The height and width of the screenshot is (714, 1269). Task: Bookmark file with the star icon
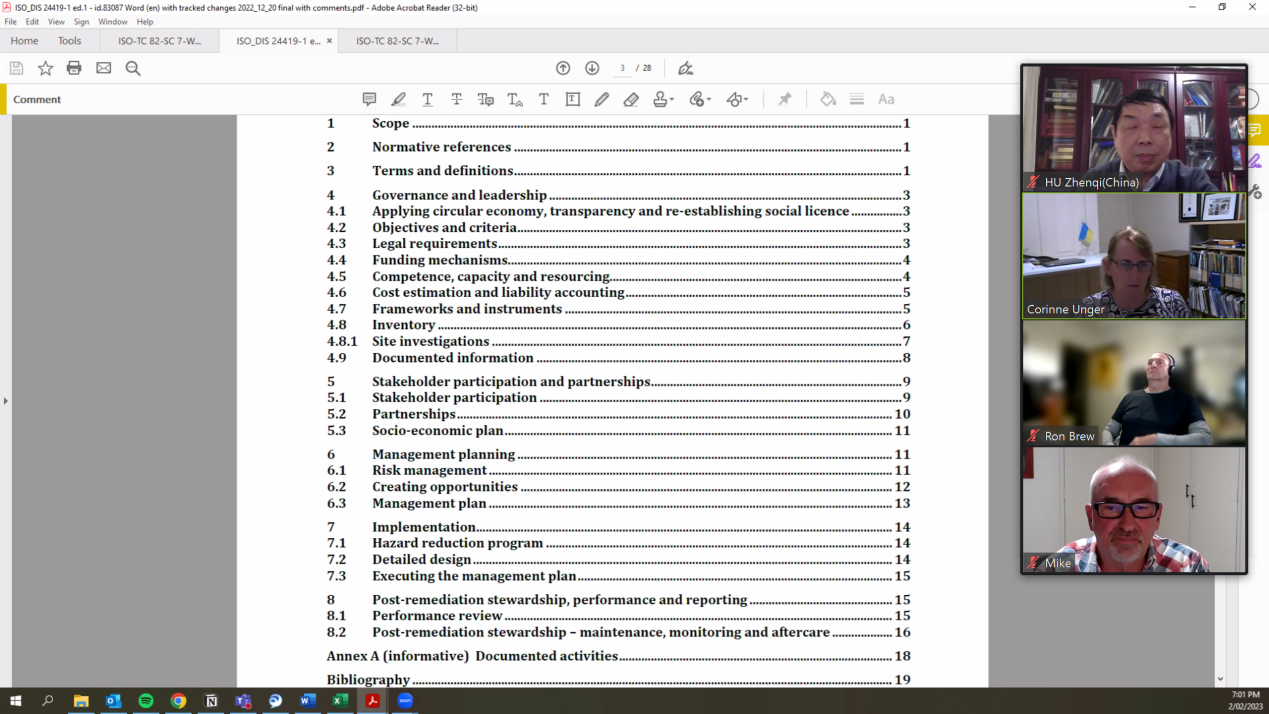pos(45,68)
